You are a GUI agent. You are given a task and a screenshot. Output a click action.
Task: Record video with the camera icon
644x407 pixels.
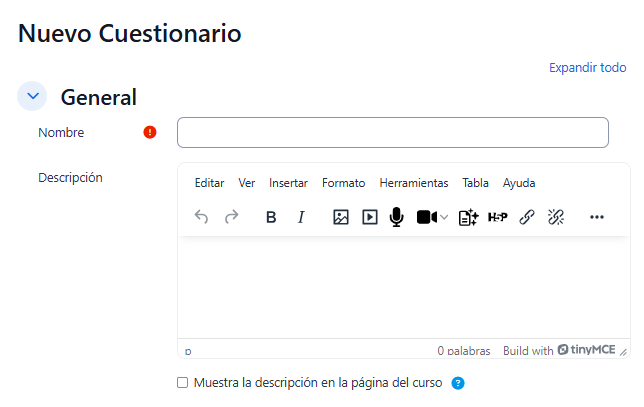(426, 217)
